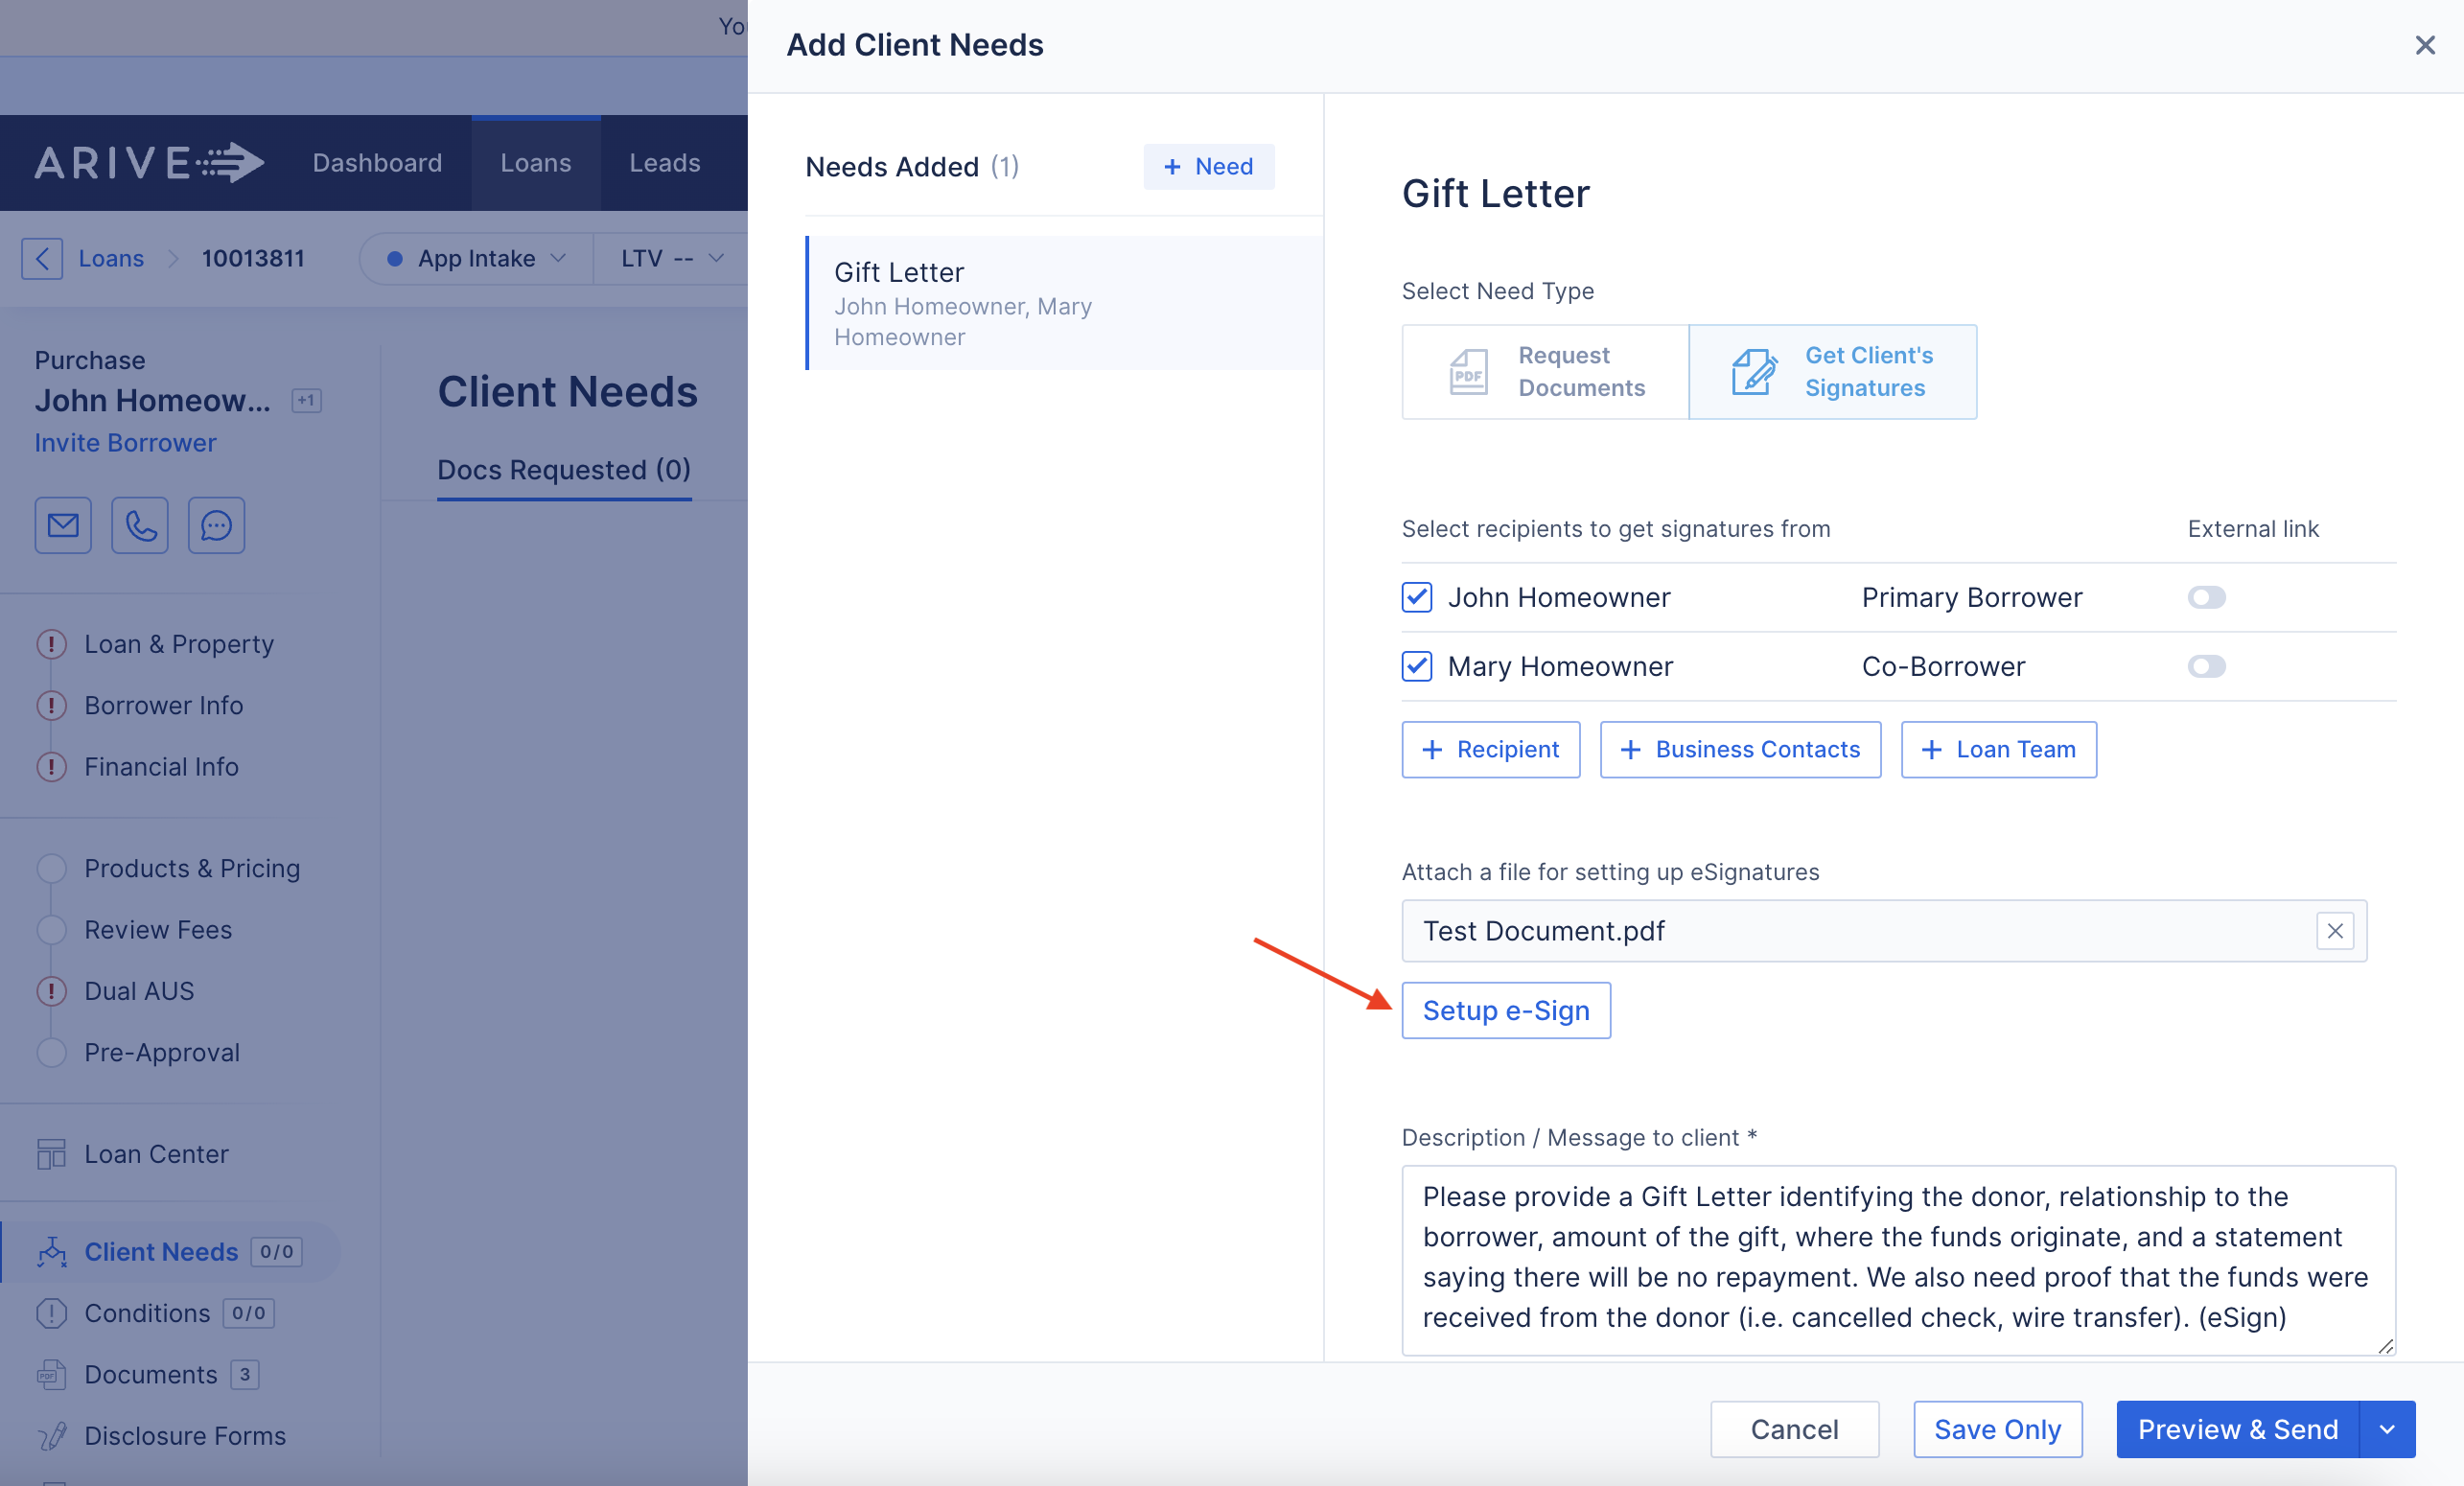Open the App Intake status dropdown
The height and width of the screenshot is (1486, 2464).
(x=477, y=259)
